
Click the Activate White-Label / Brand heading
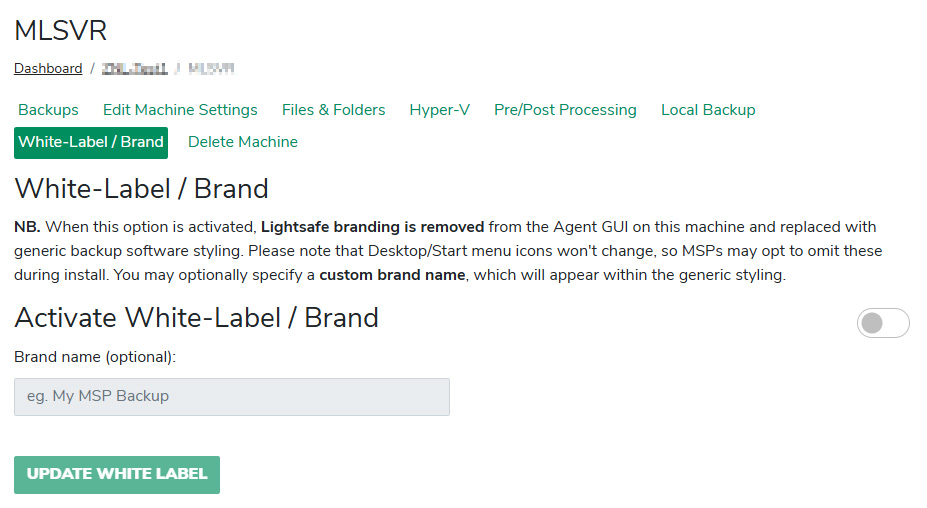(x=196, y=318)
